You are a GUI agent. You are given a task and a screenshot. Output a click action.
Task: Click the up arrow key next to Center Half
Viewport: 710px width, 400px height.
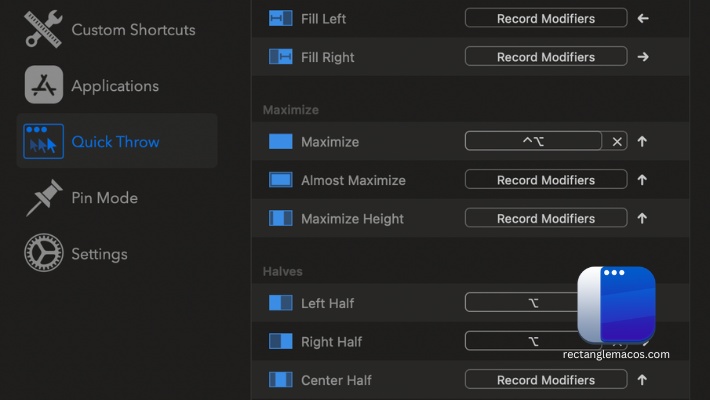point(642,380)
